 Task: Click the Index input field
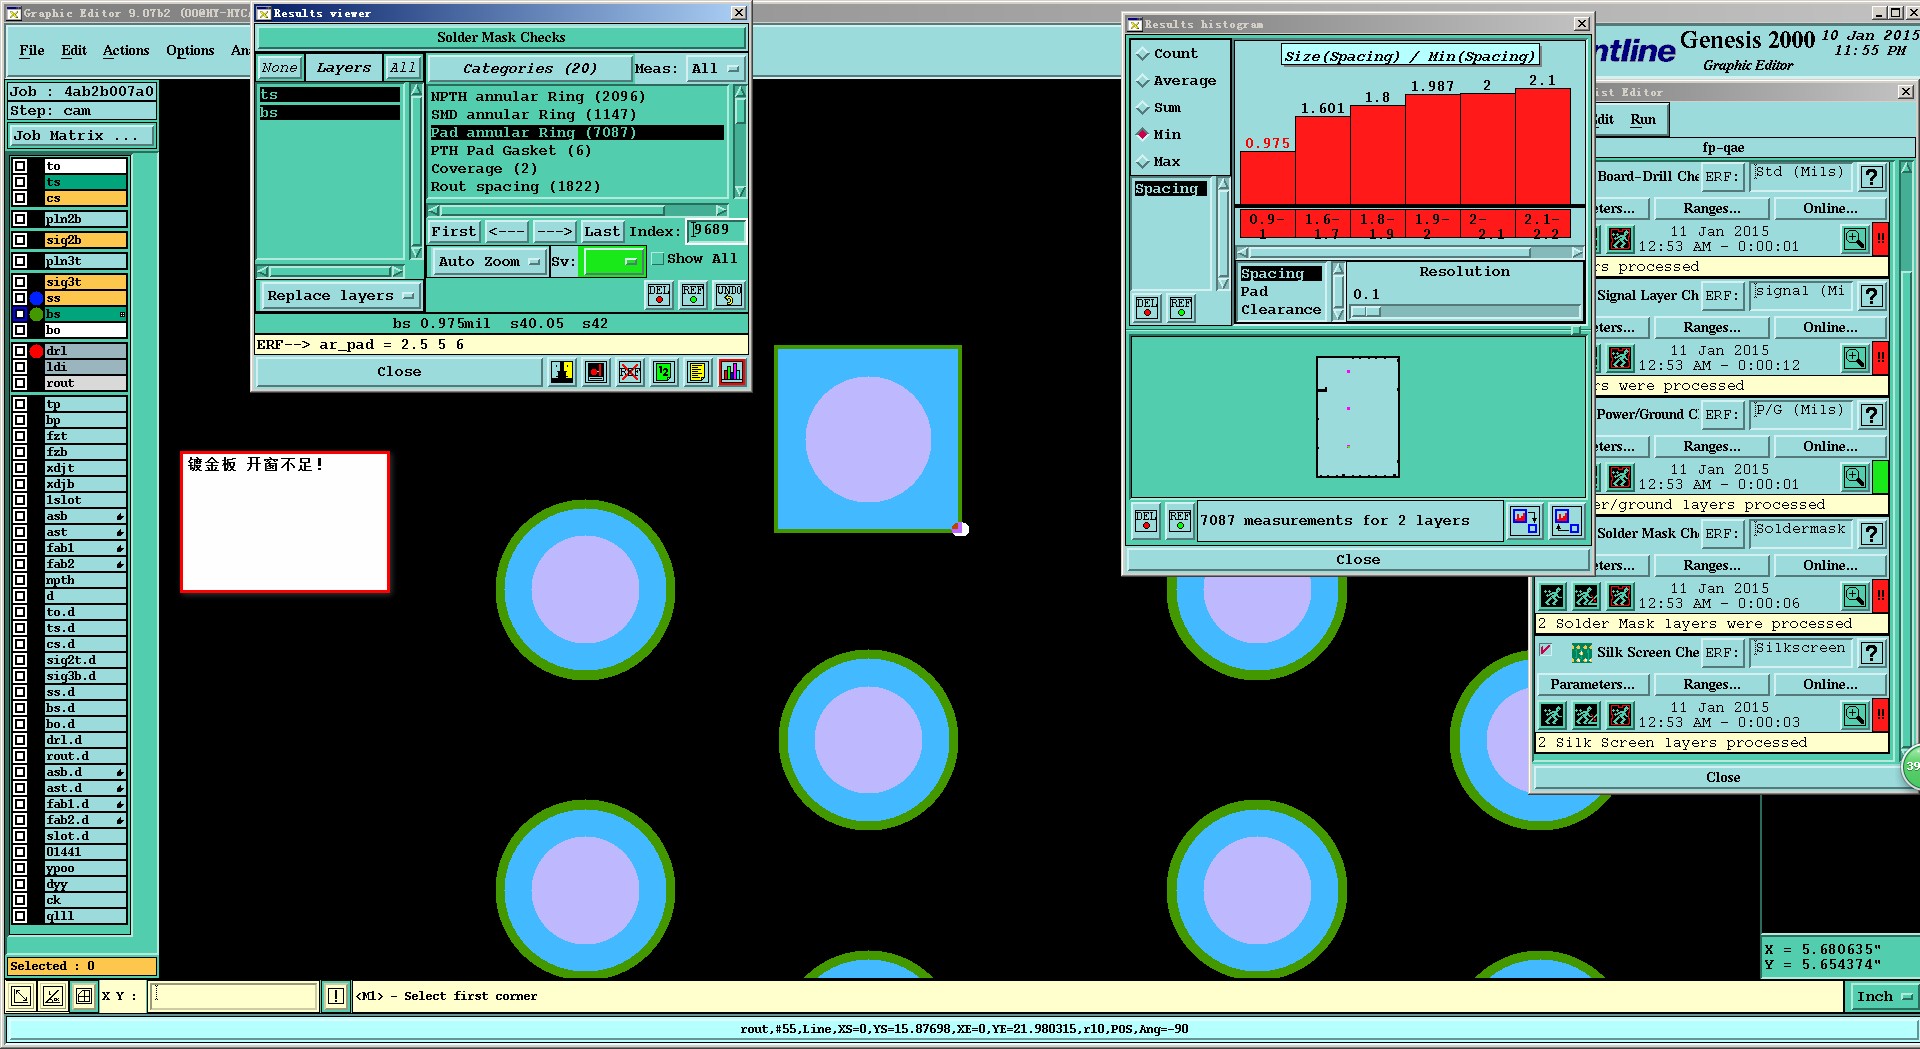click(716, 231)
